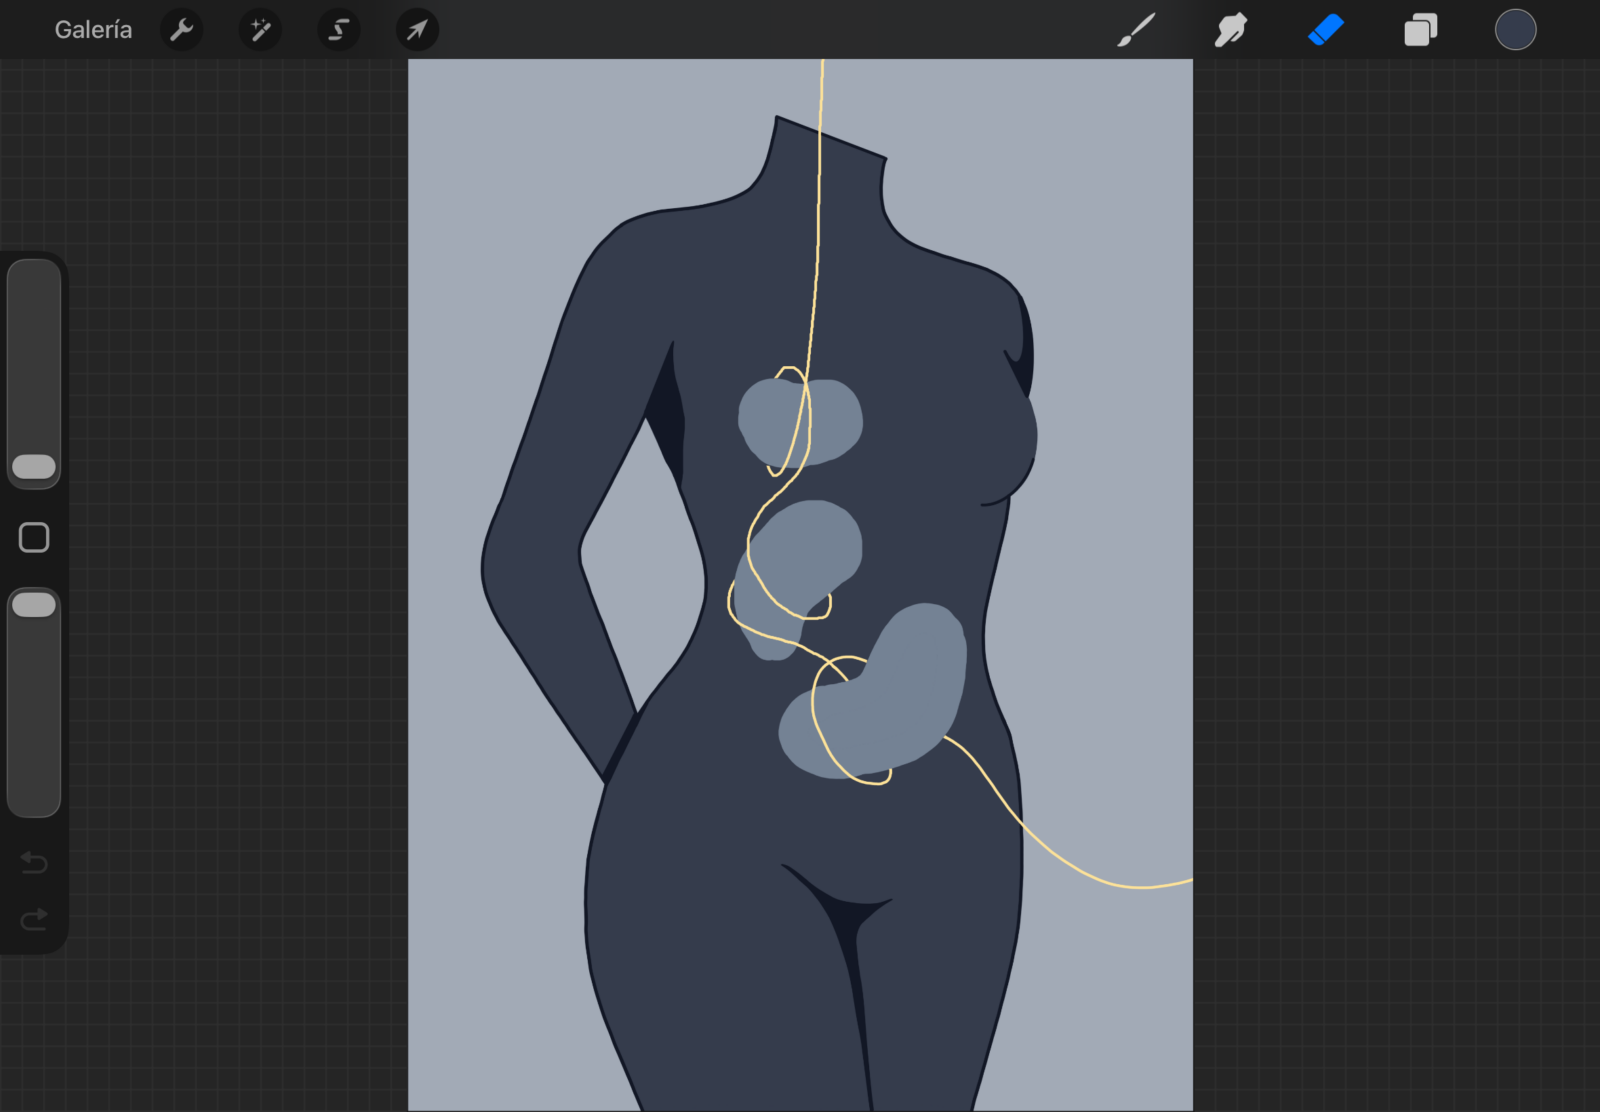1600x1112 pixels.
Task: Open the active color circle picker
Action: pos(1515,30)
